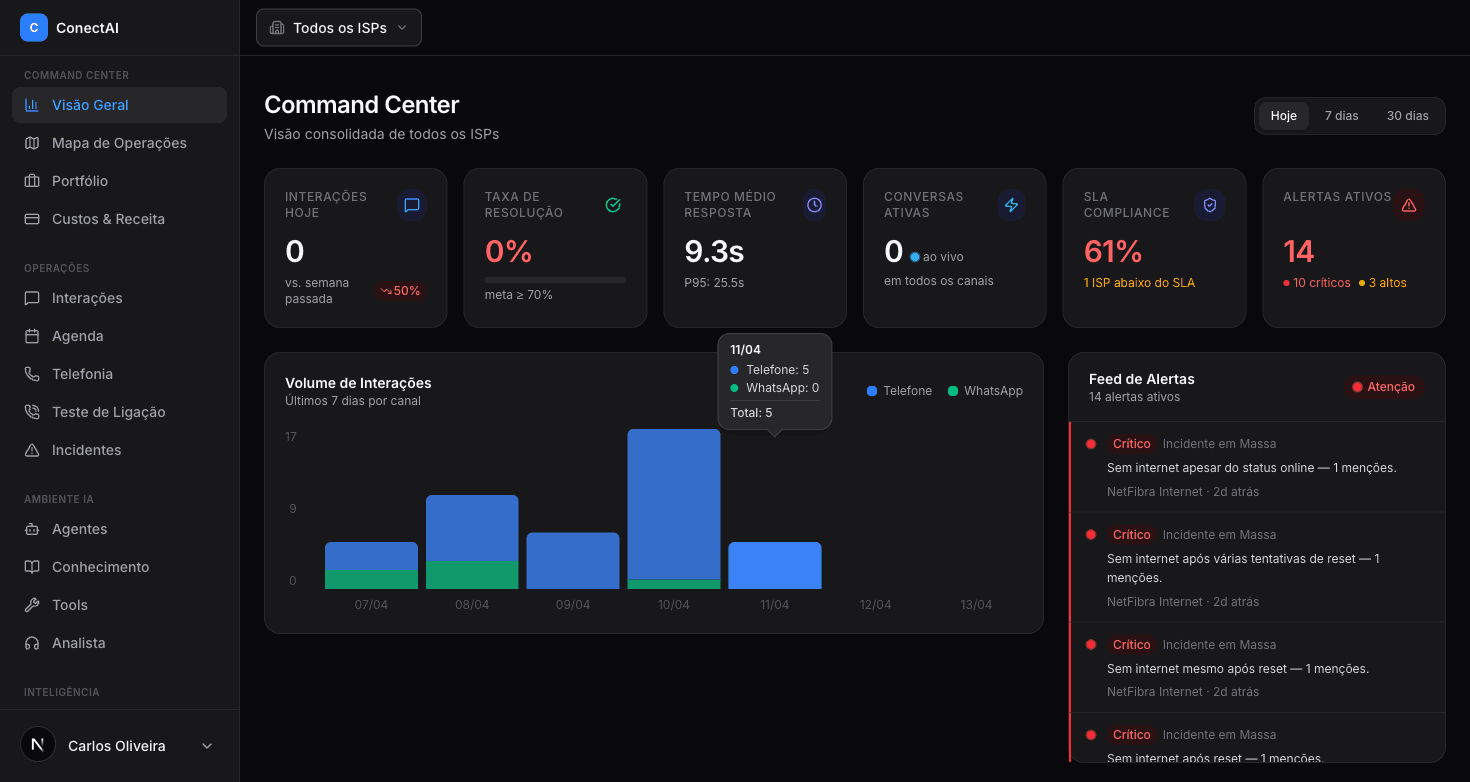Click the 08/04 bar in the chart

(472, 542)
